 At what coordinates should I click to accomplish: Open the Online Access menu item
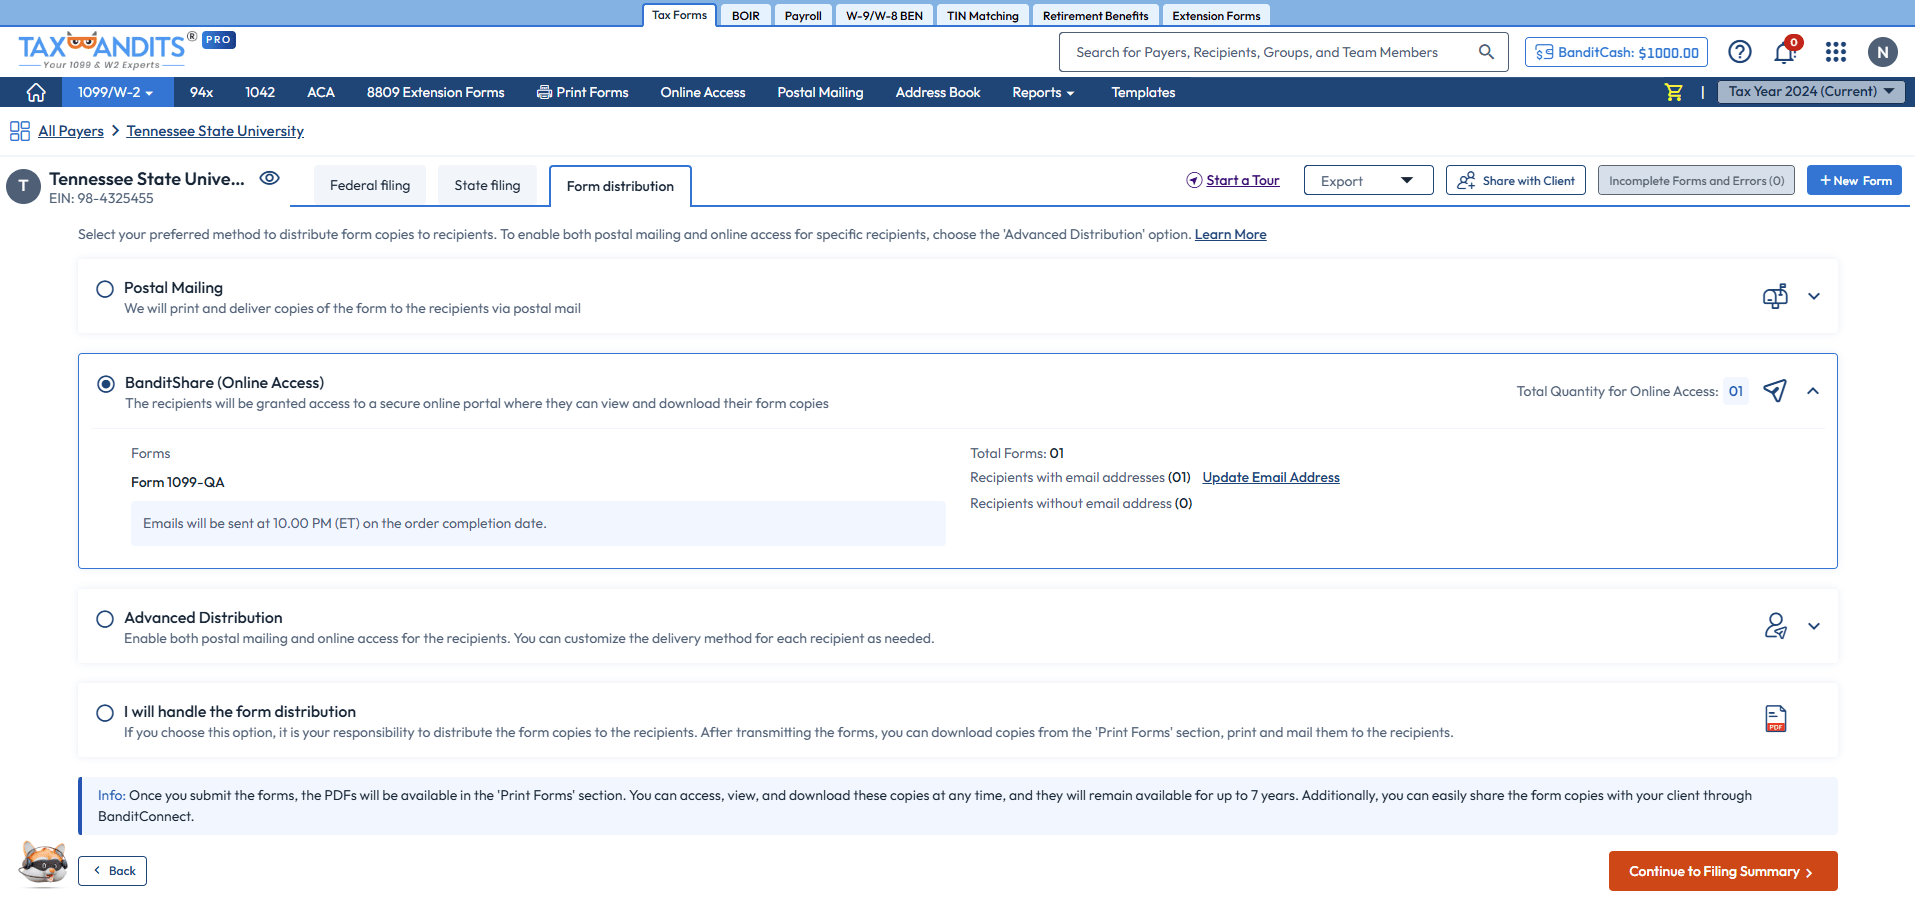coord(703,92)
